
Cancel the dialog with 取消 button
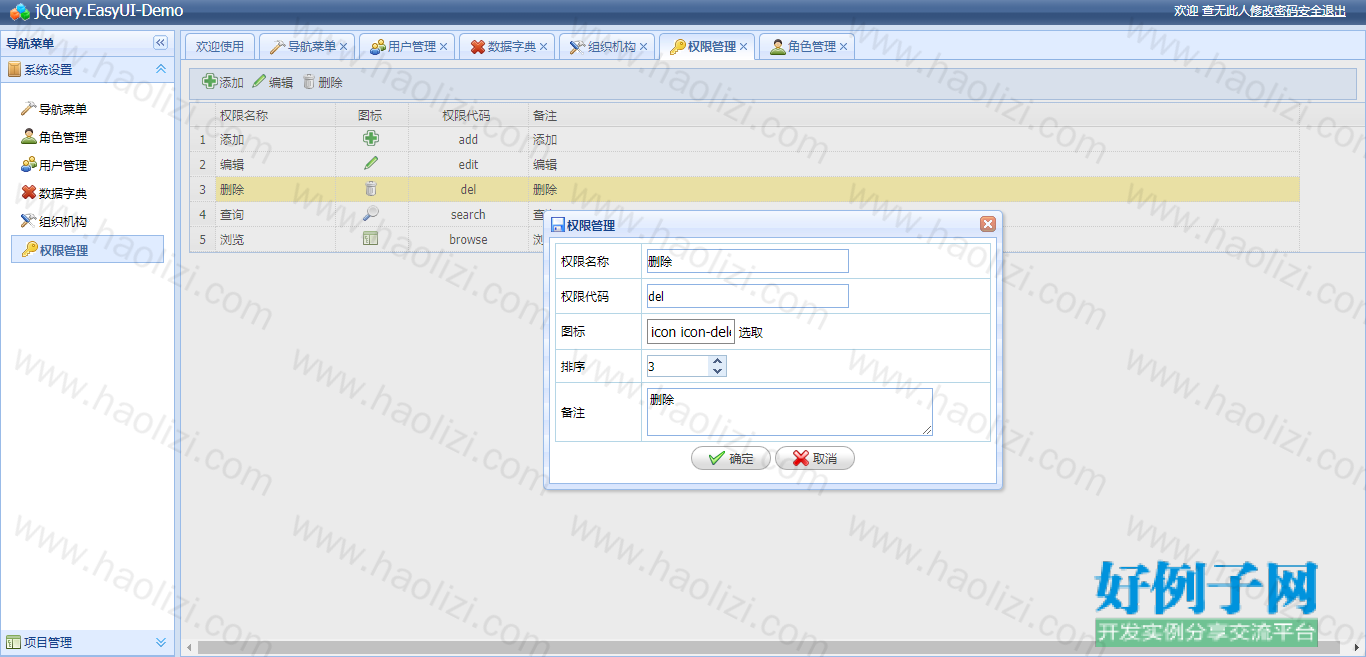click(x=815, y=459)
